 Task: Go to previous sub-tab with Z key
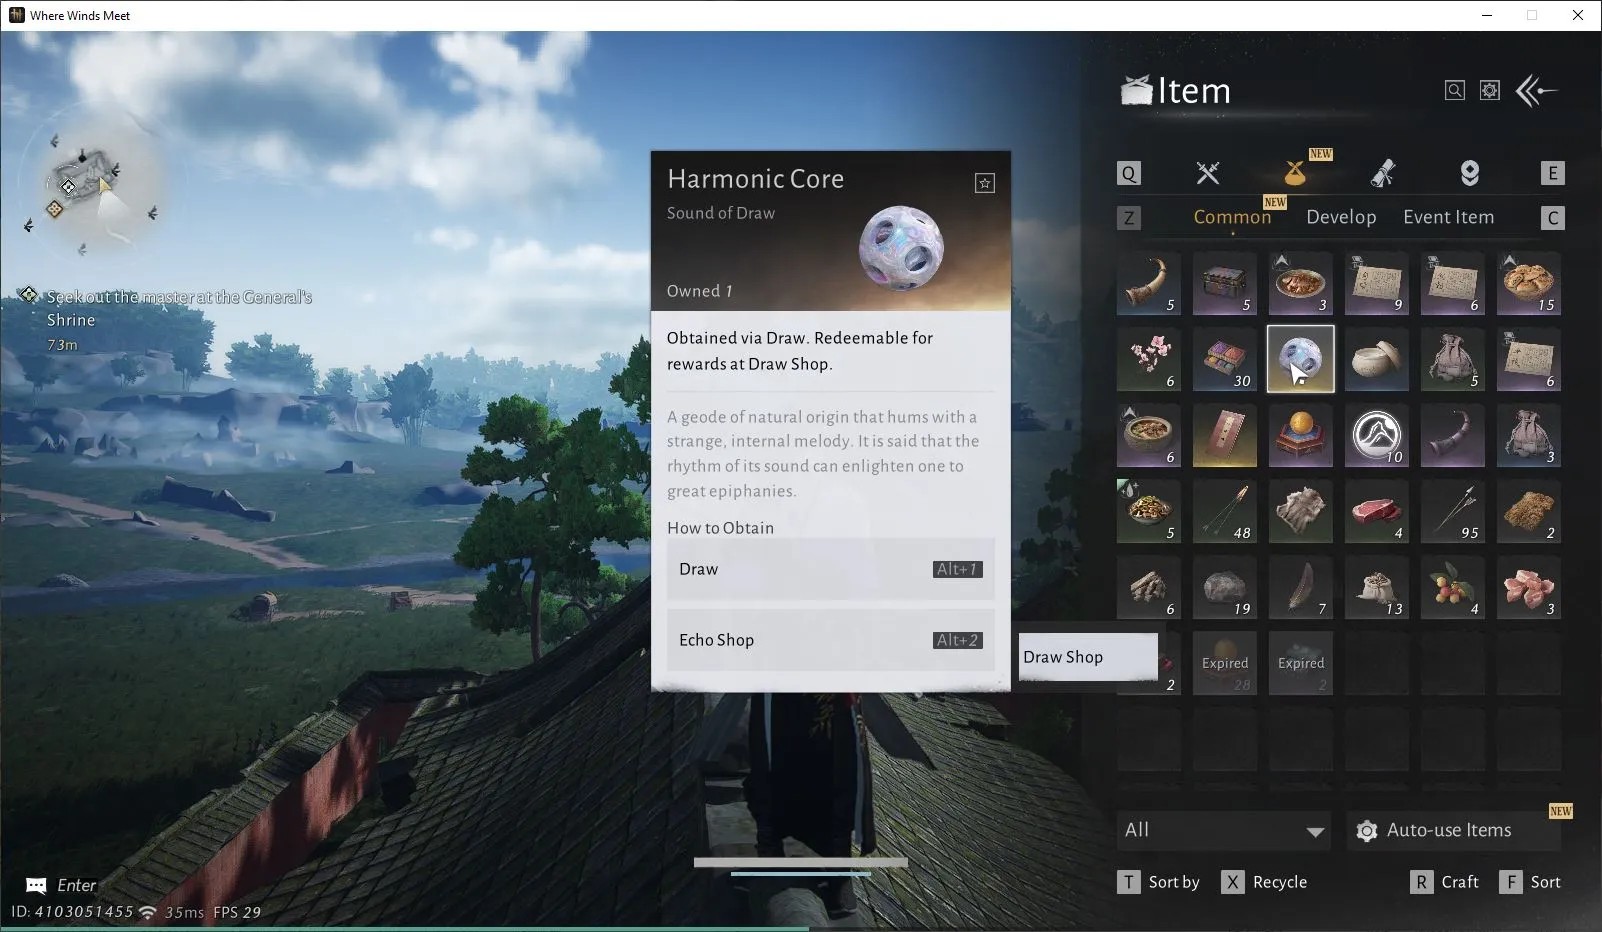pyautogui.click(x=1129, y=218)
